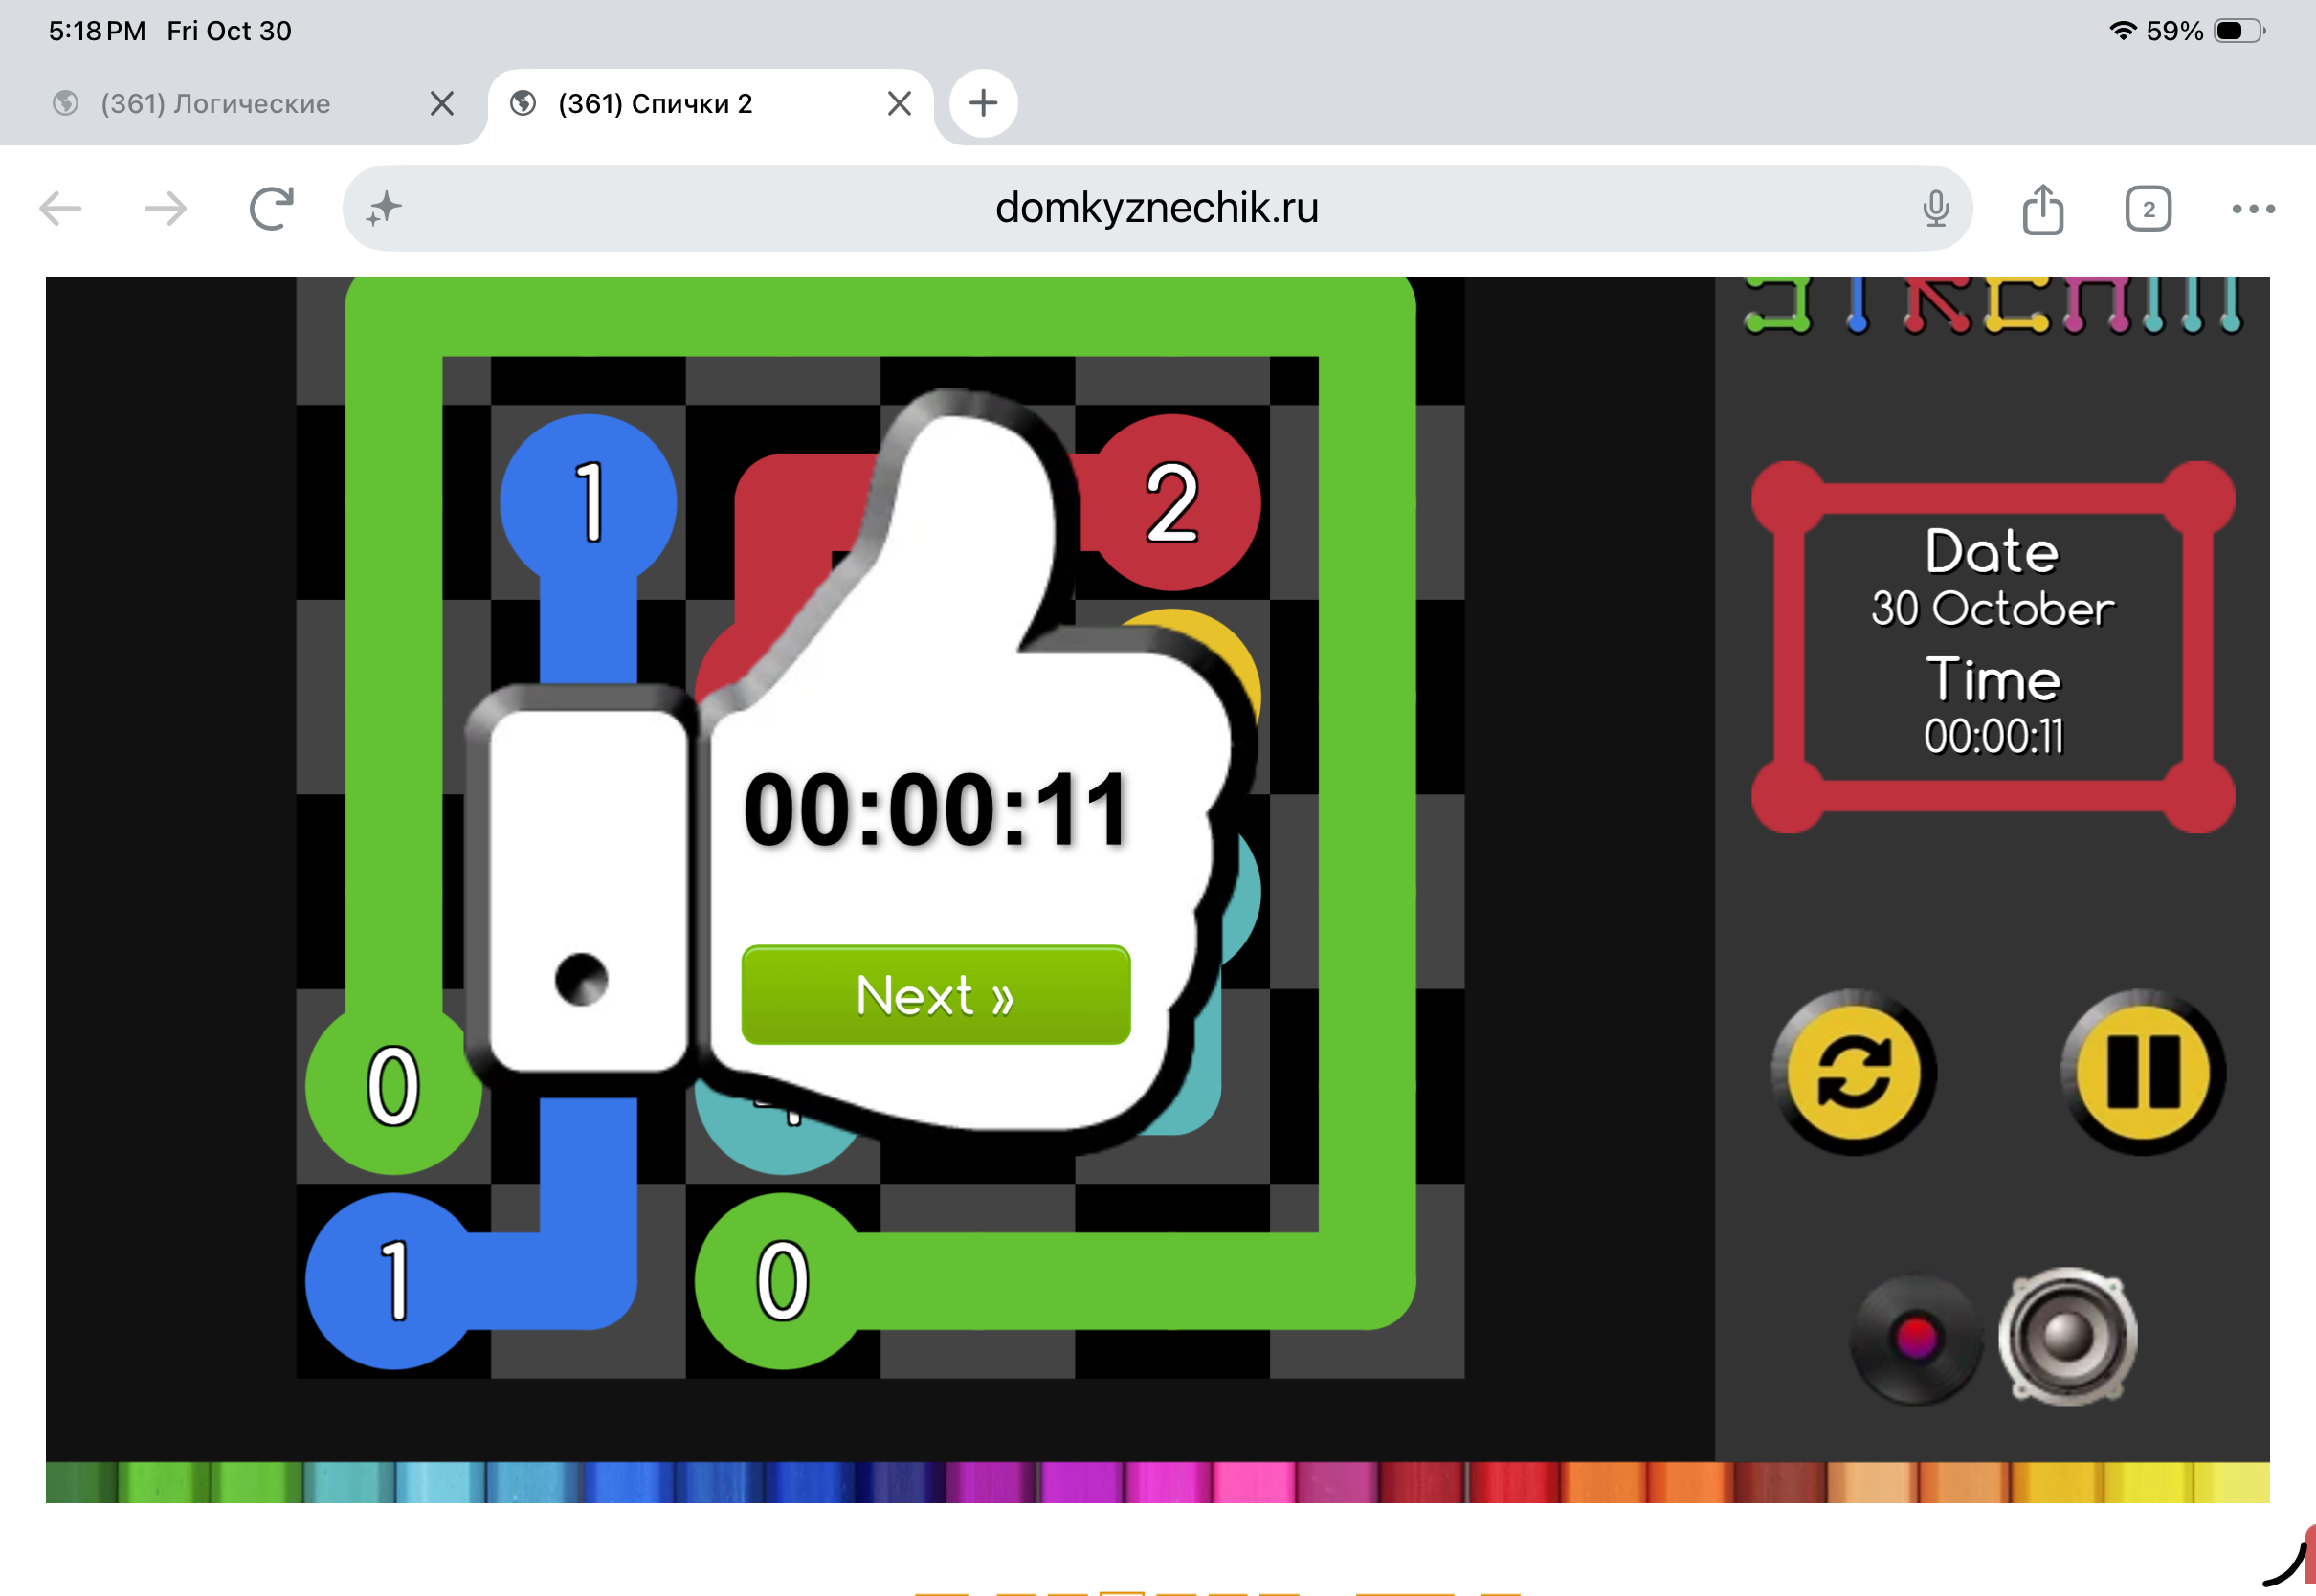
Task: Click the bottom-left blue 1 node
Action: point(393,1281)
